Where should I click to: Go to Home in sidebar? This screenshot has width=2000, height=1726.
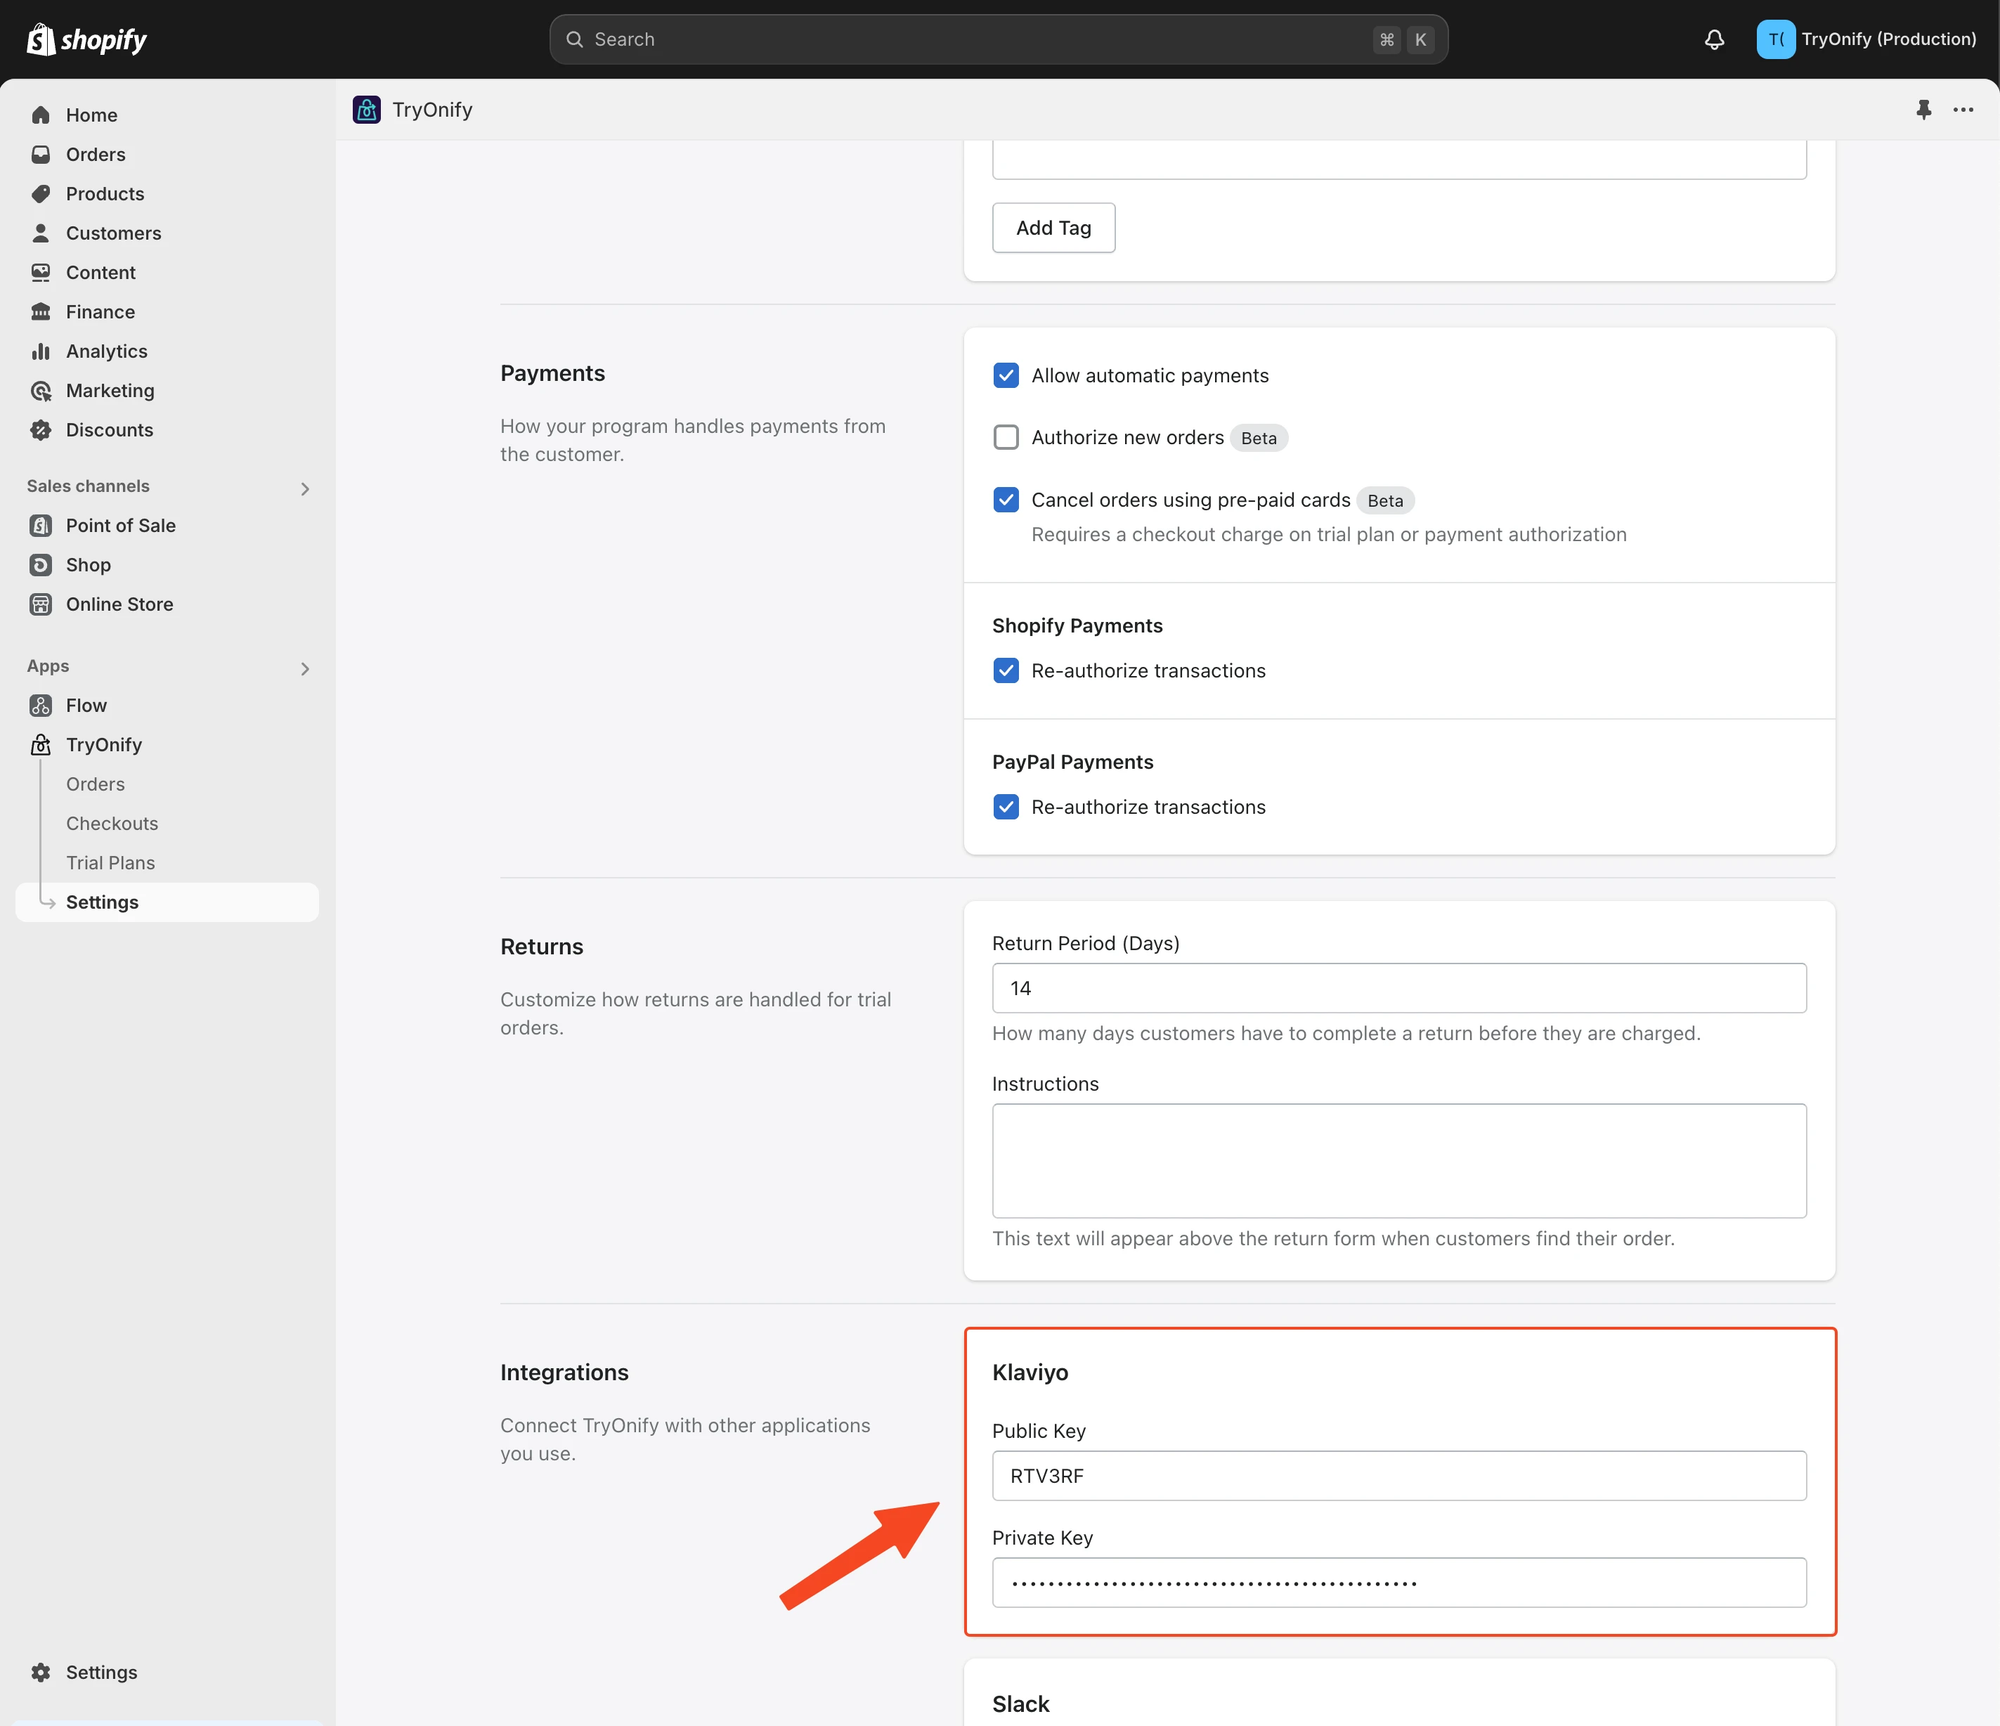(91, 115)
